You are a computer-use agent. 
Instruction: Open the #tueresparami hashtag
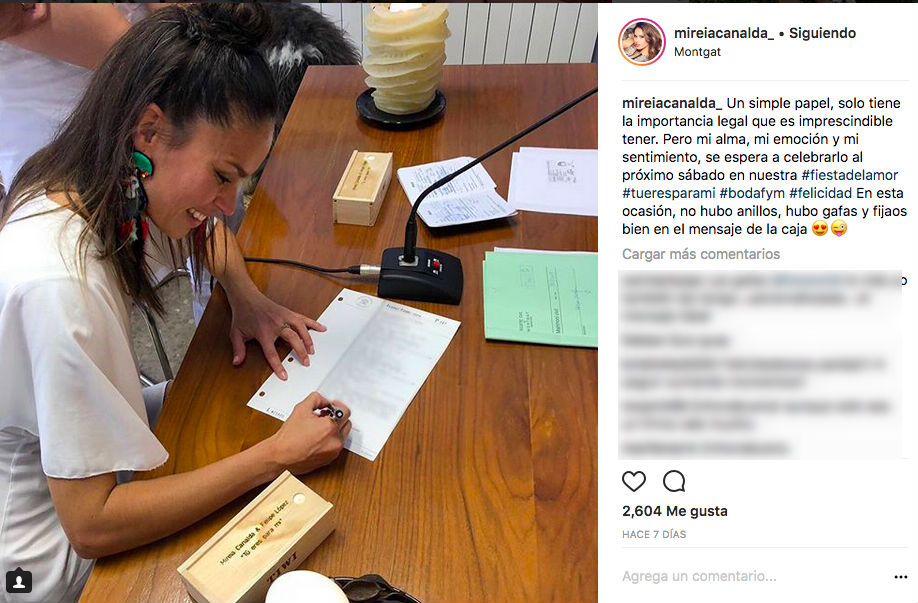(669, 193)
